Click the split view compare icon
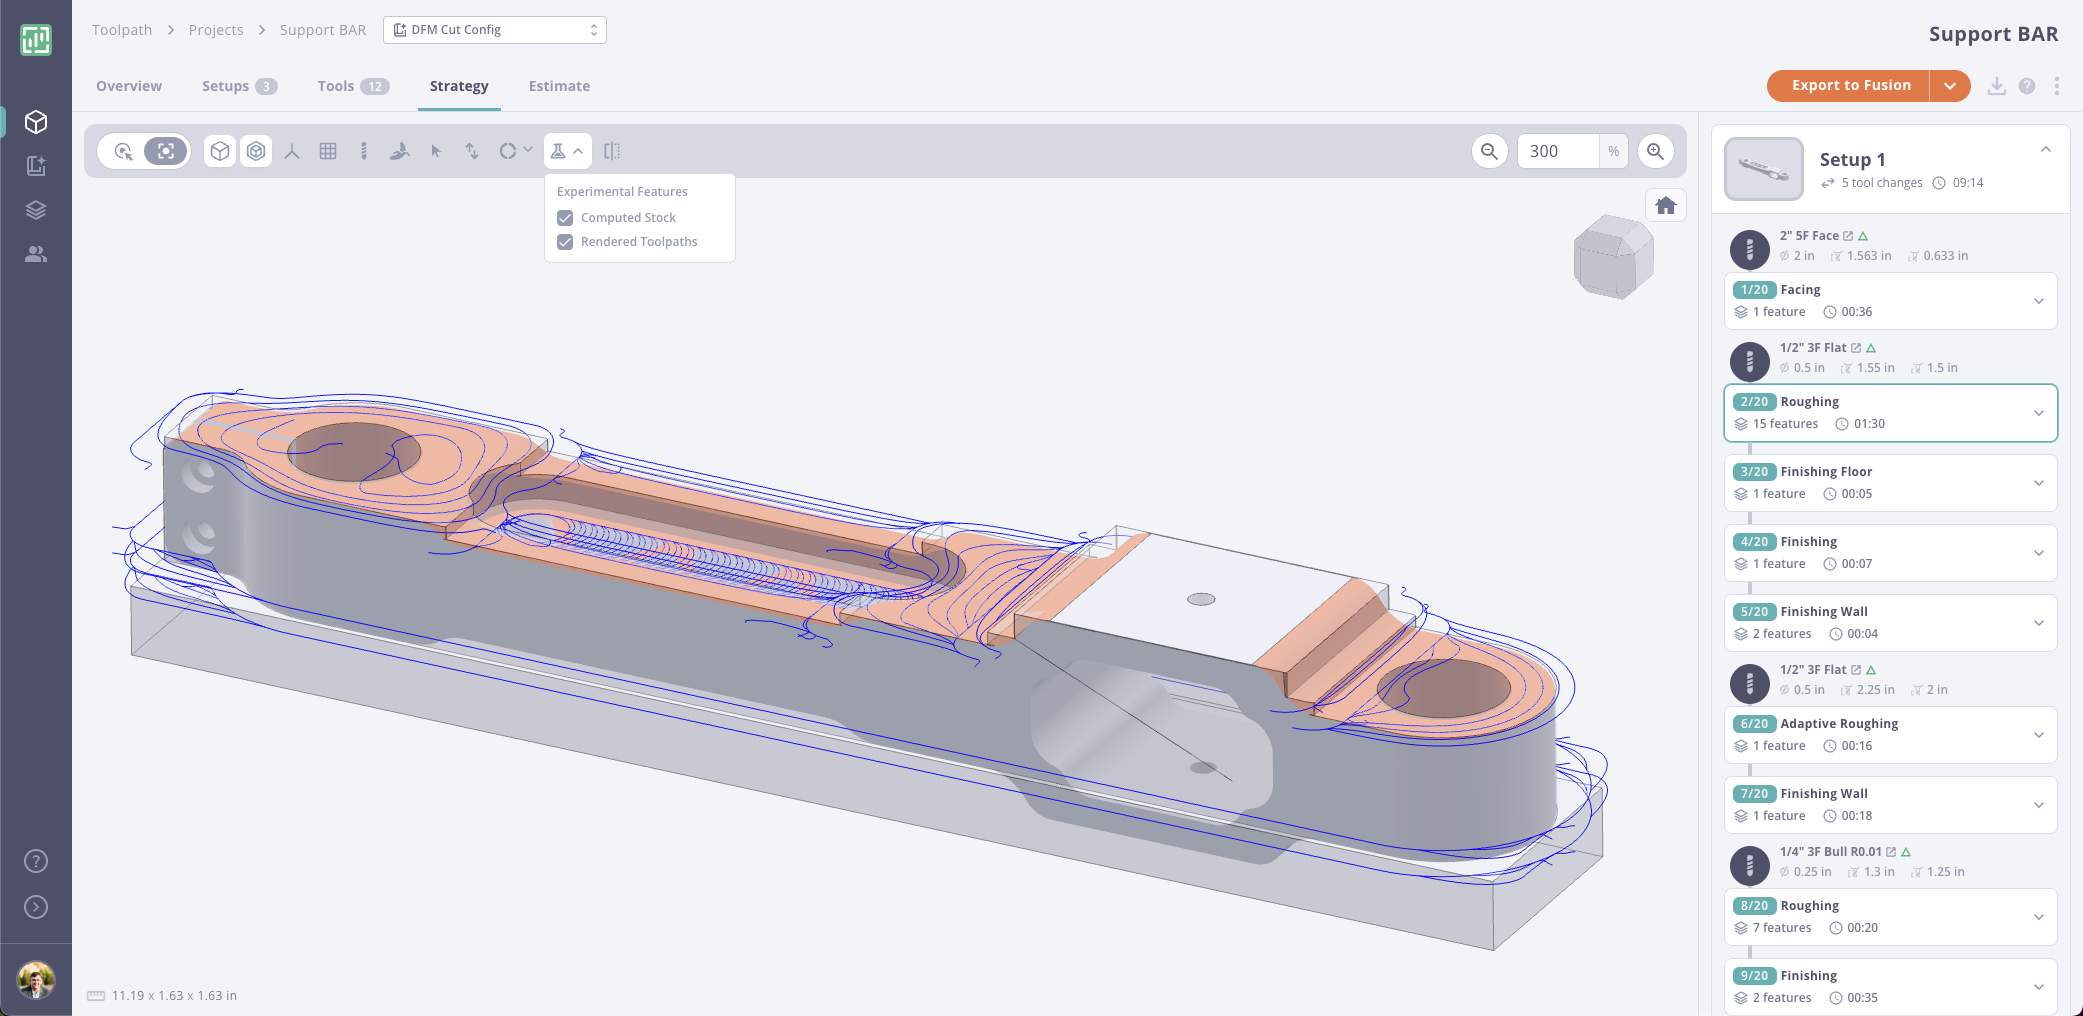This screenshot has width=2083, height=1016. coord(612,151)
